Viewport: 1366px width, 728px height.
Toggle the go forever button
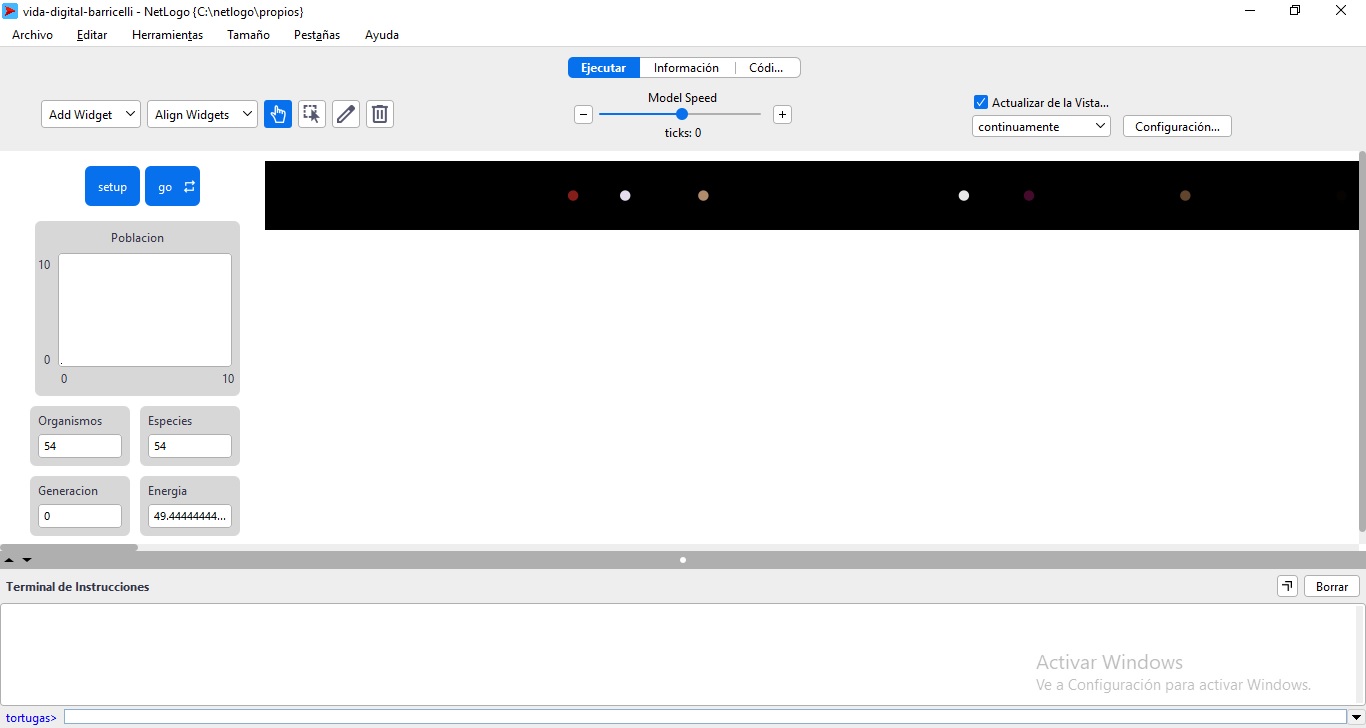tap(172, 187)
